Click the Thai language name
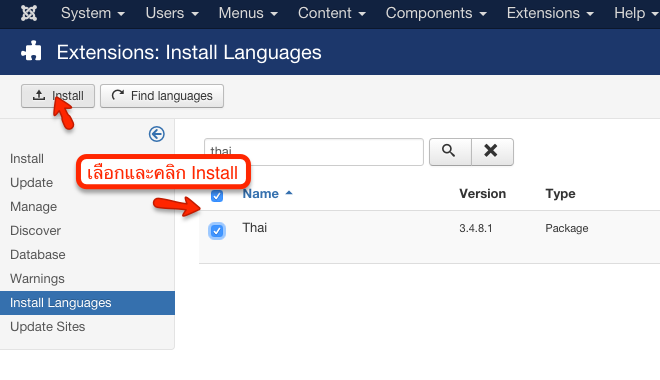Image resolution: width=660 pixels, height=380 pixels. point(255,228)
